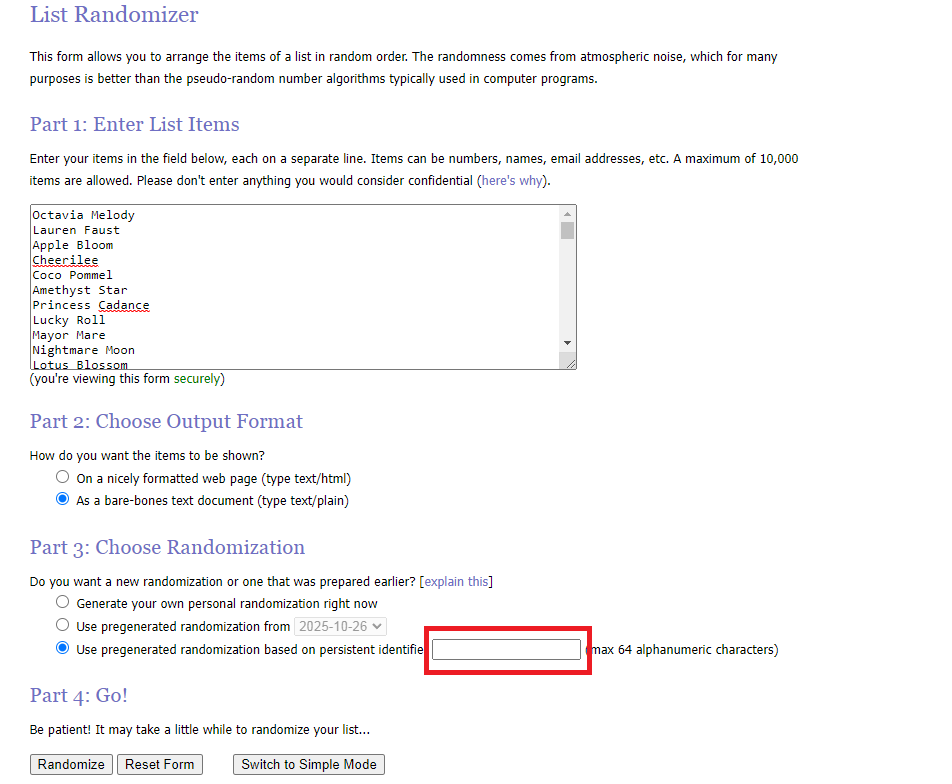Click the textarea resize handle corner
This screenshot has width=952, height=784.
coord(570,363)
